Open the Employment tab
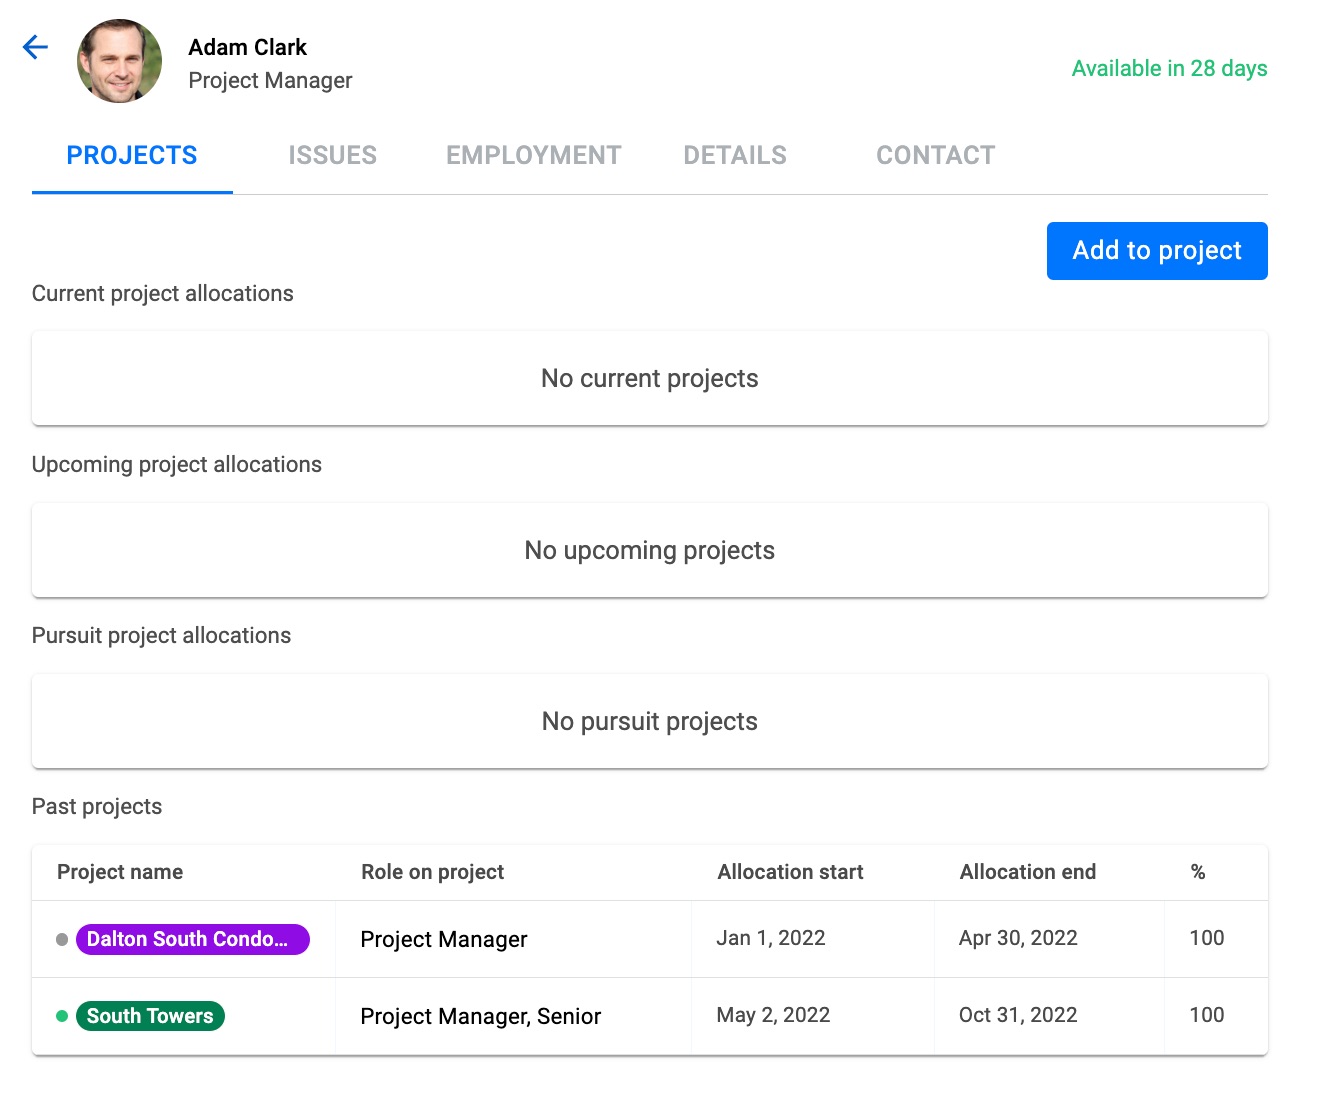 point(534,156)
